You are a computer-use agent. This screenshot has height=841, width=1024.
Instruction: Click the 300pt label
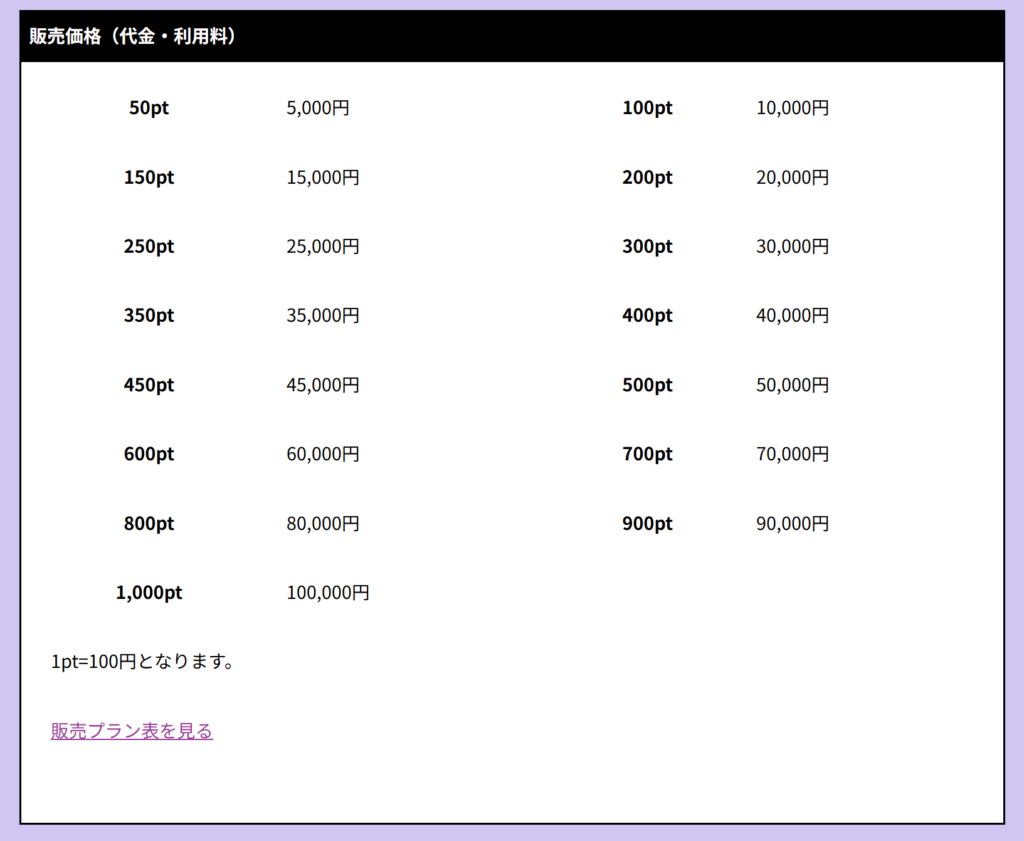point(647,247)
